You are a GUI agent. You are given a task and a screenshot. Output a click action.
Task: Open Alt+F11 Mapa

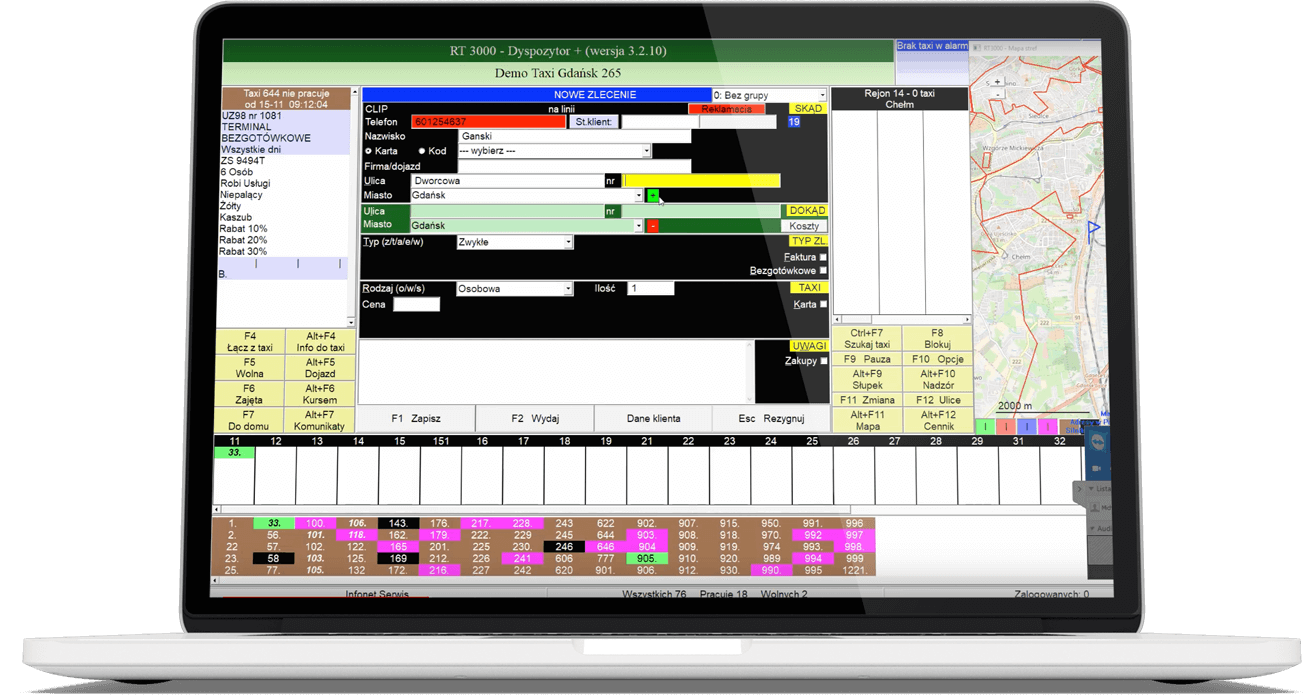(x=867, y=420)
